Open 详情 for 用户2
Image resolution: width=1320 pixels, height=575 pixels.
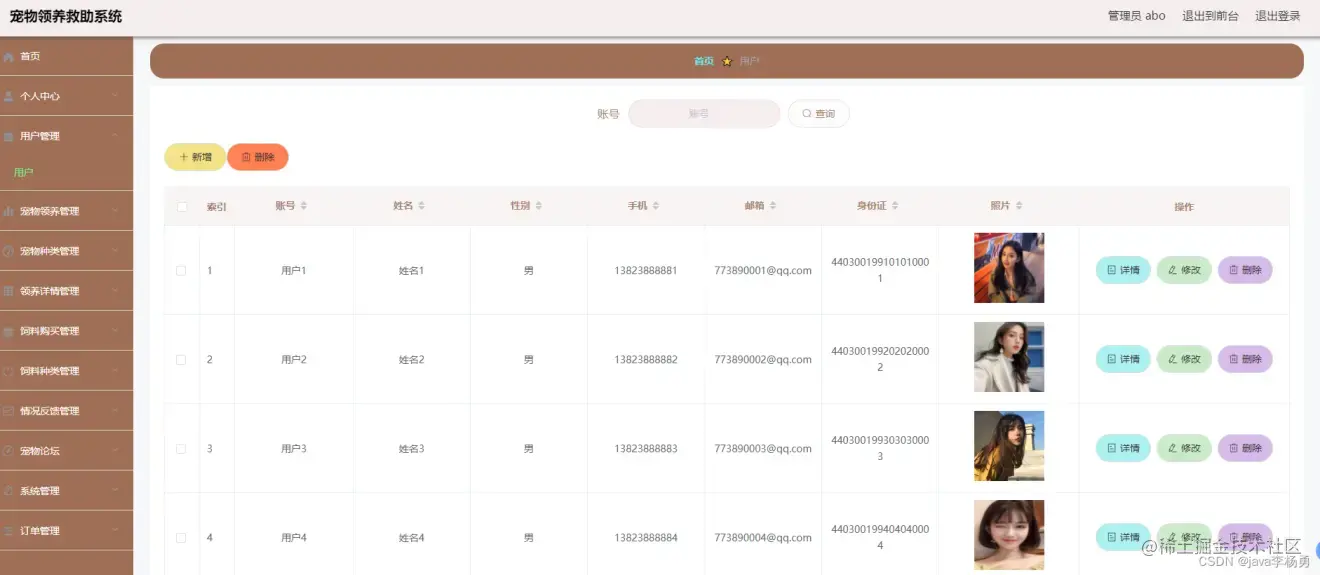(x=1123, y=359)
